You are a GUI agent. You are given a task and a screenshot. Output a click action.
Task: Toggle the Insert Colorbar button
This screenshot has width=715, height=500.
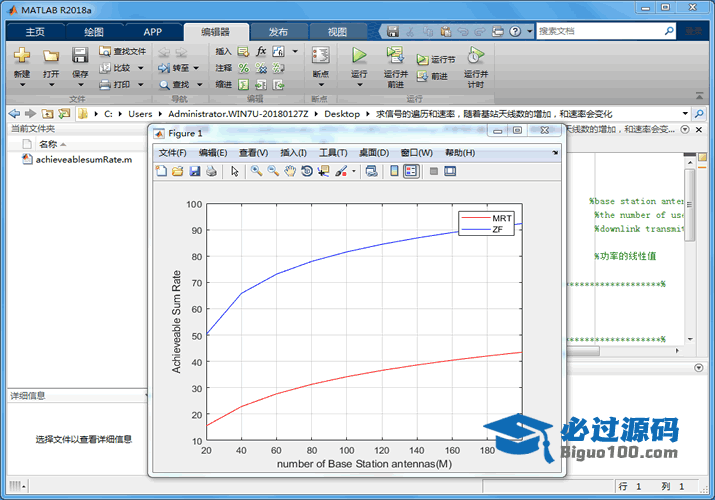(393, 171)
